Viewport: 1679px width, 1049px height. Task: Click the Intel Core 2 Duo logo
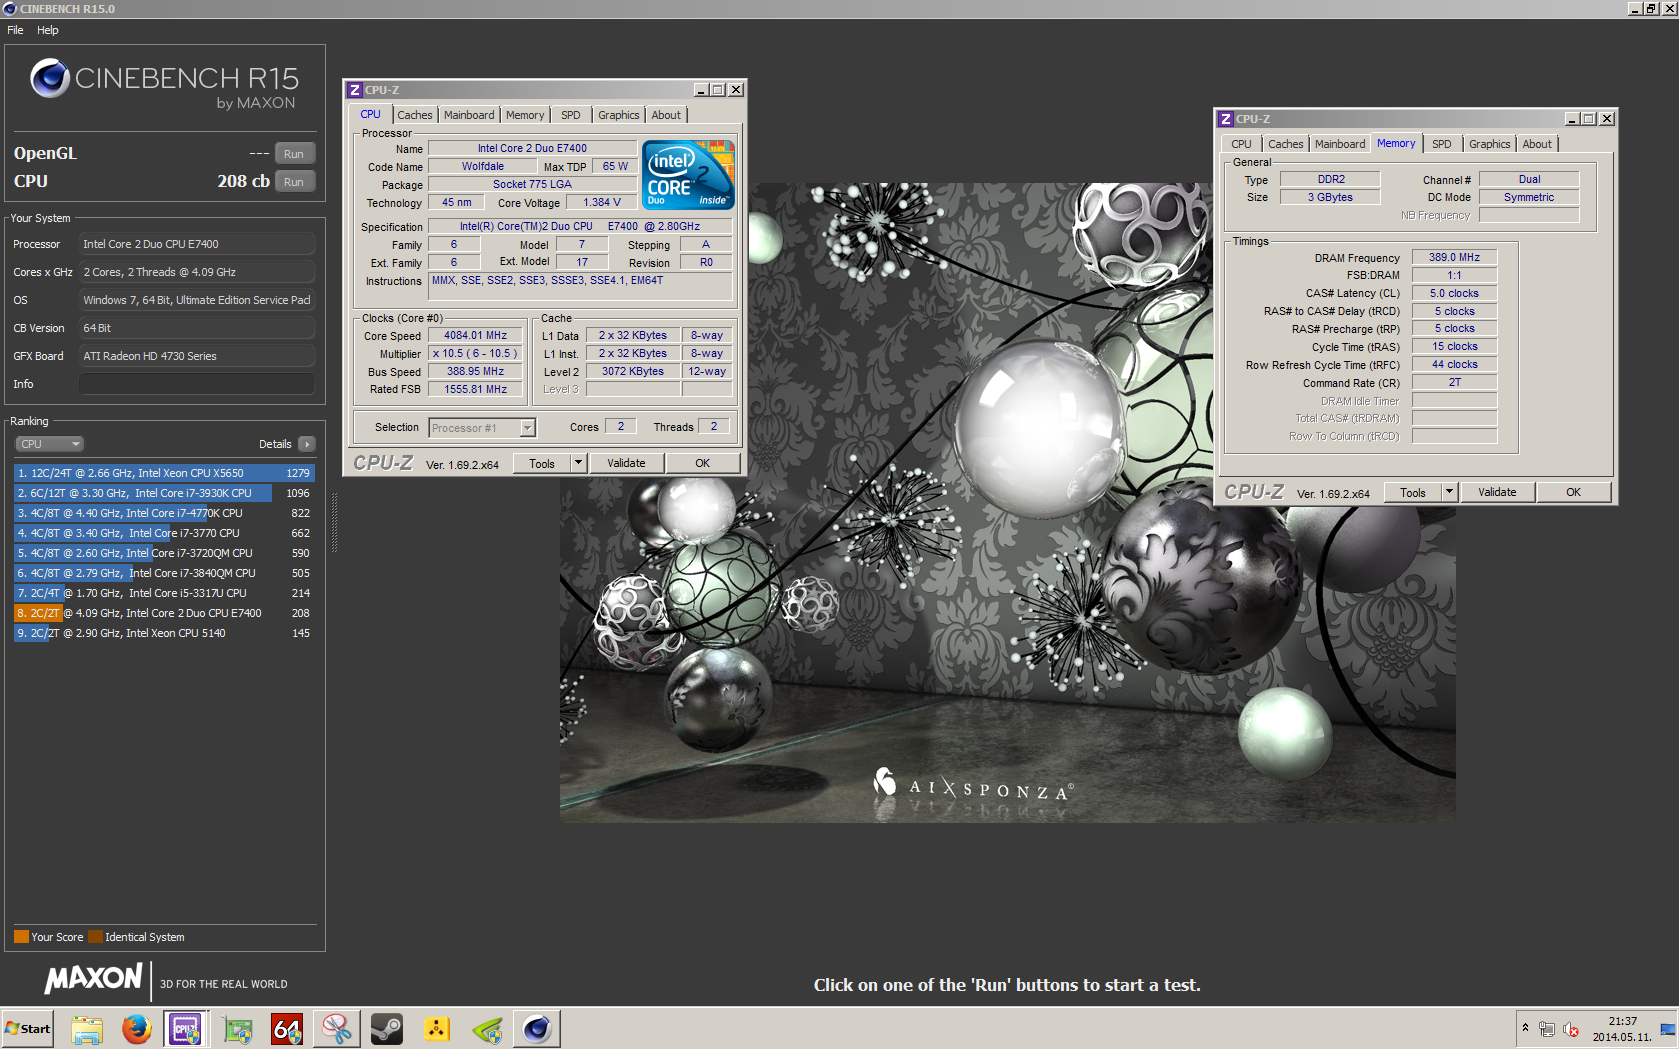(688, 174)
